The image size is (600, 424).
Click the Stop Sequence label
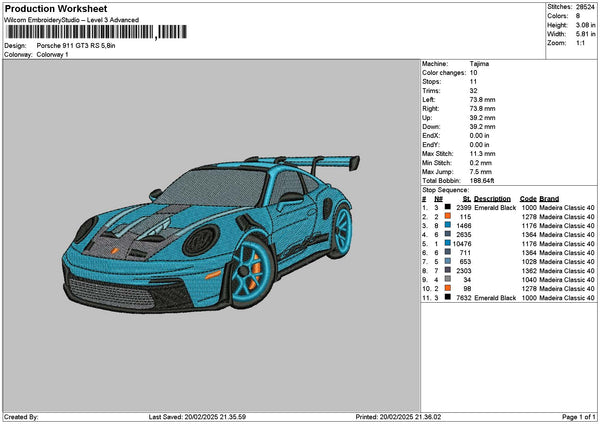(445, 188)
